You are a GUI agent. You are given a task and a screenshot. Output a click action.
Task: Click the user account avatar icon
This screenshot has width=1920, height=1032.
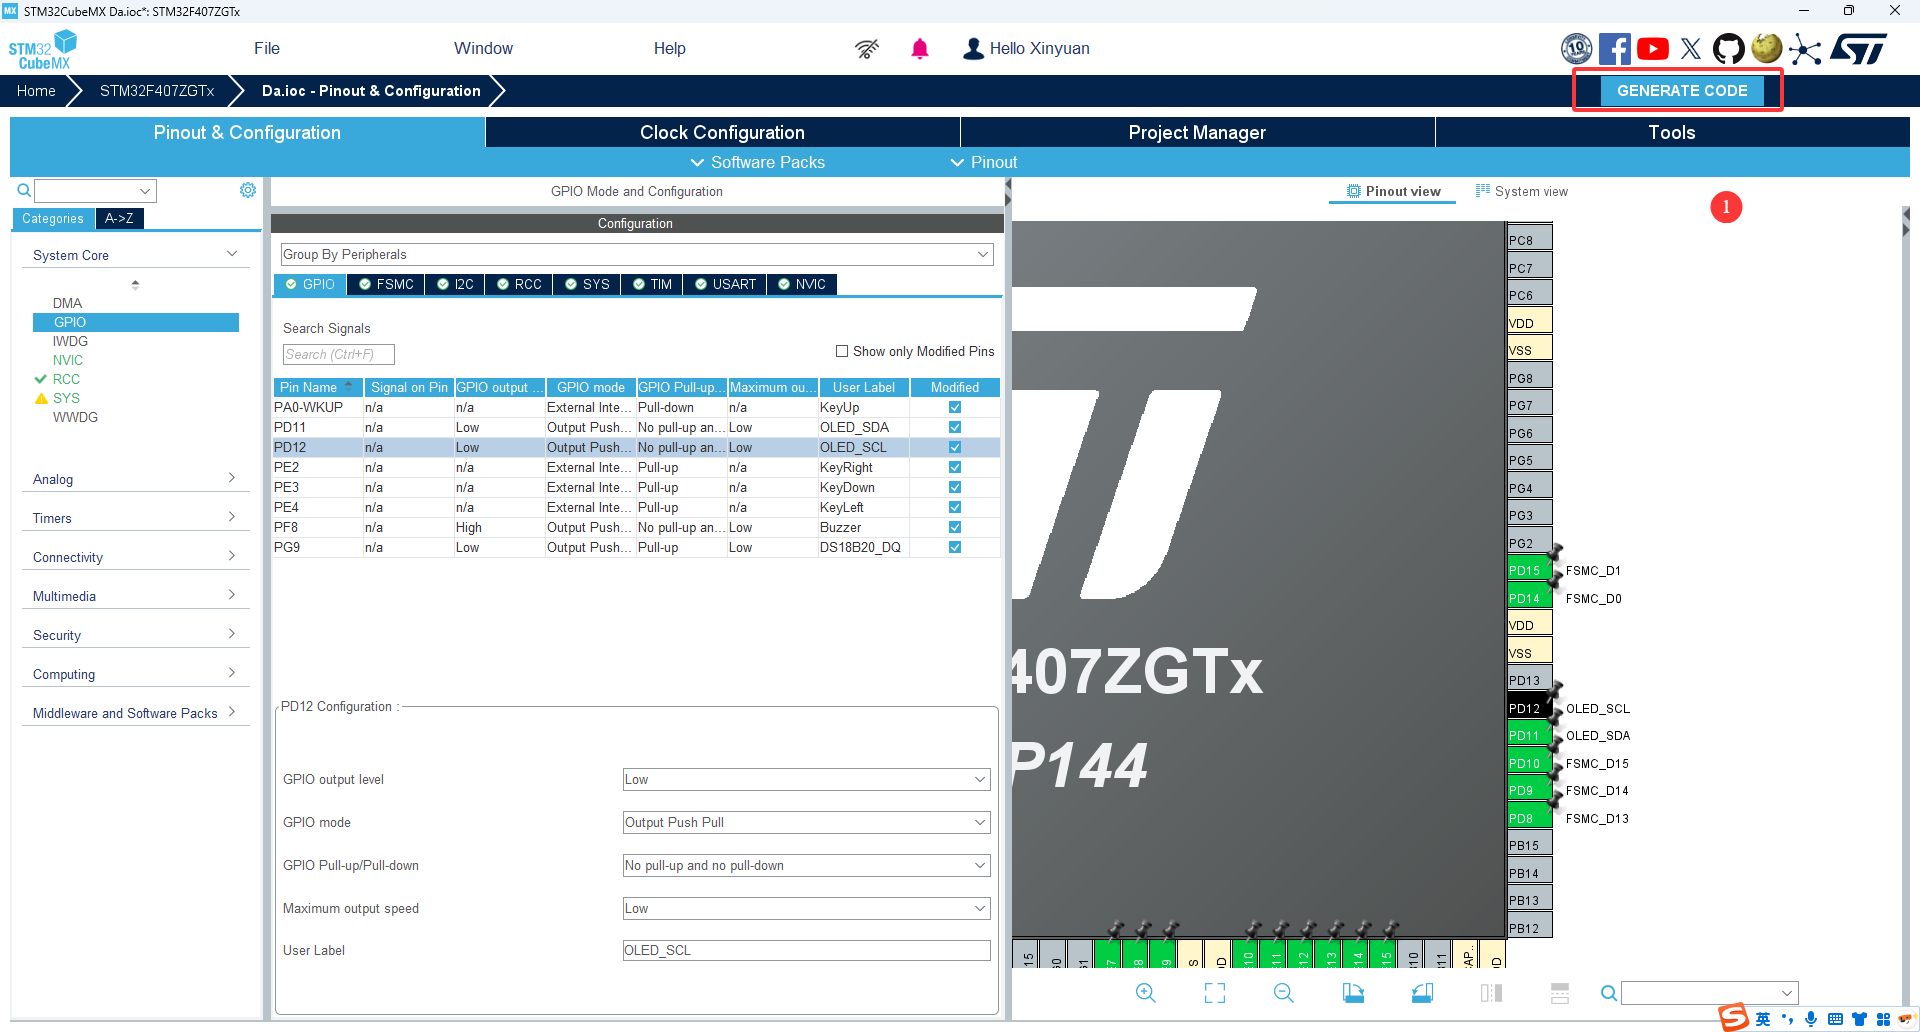(973, 49)
